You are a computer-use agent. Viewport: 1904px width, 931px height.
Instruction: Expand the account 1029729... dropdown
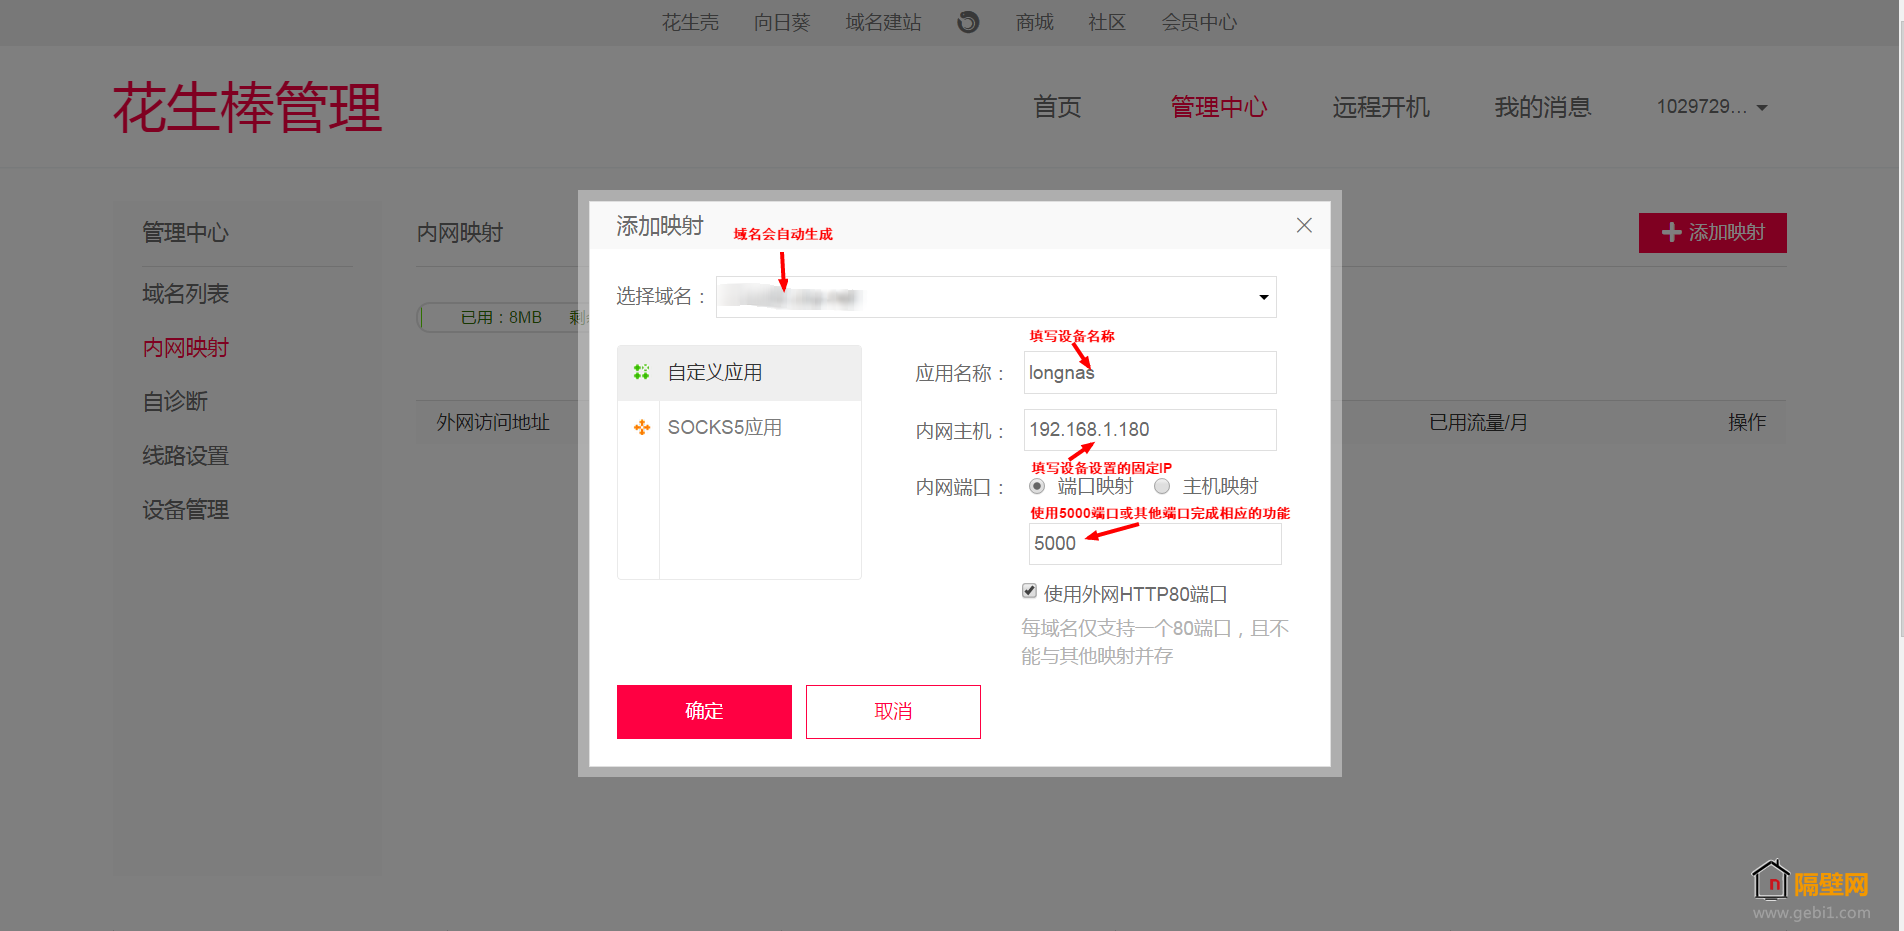click(1712, 107)
